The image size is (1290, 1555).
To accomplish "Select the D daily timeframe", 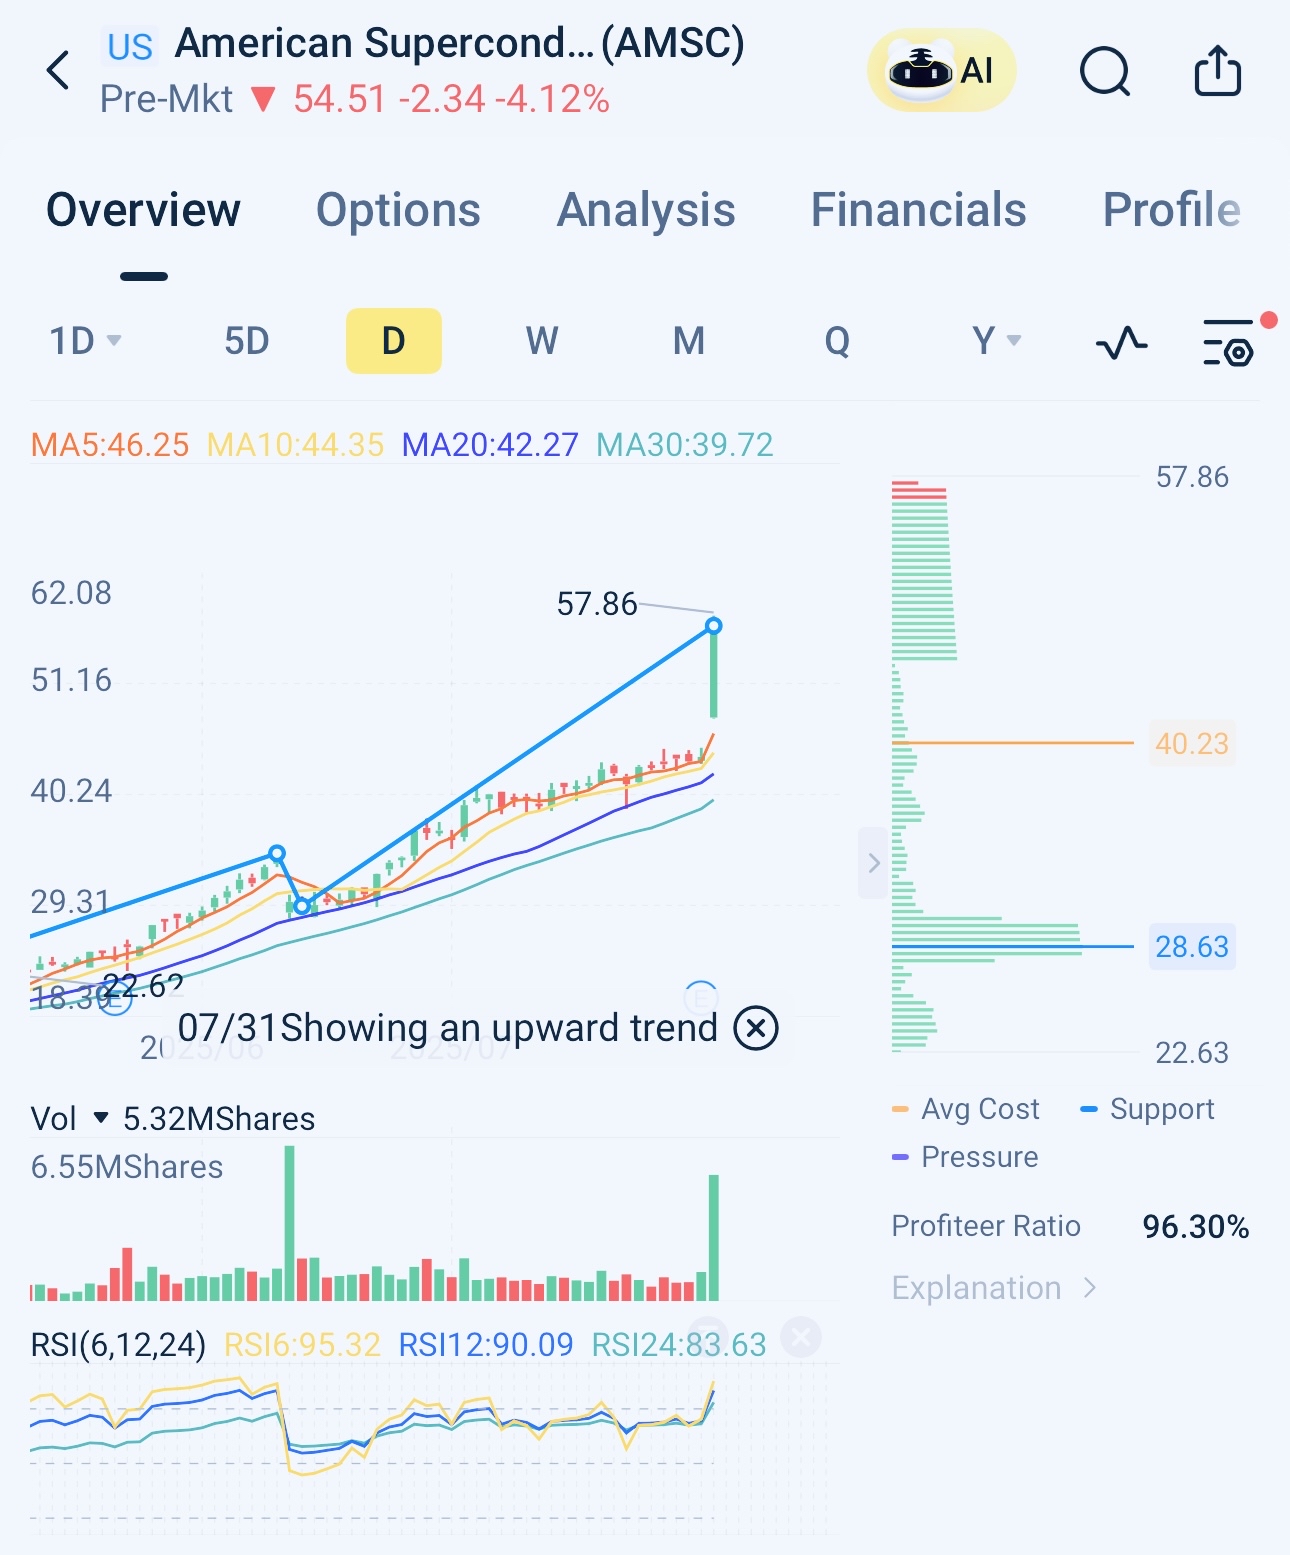I will [x=393, y=341].
